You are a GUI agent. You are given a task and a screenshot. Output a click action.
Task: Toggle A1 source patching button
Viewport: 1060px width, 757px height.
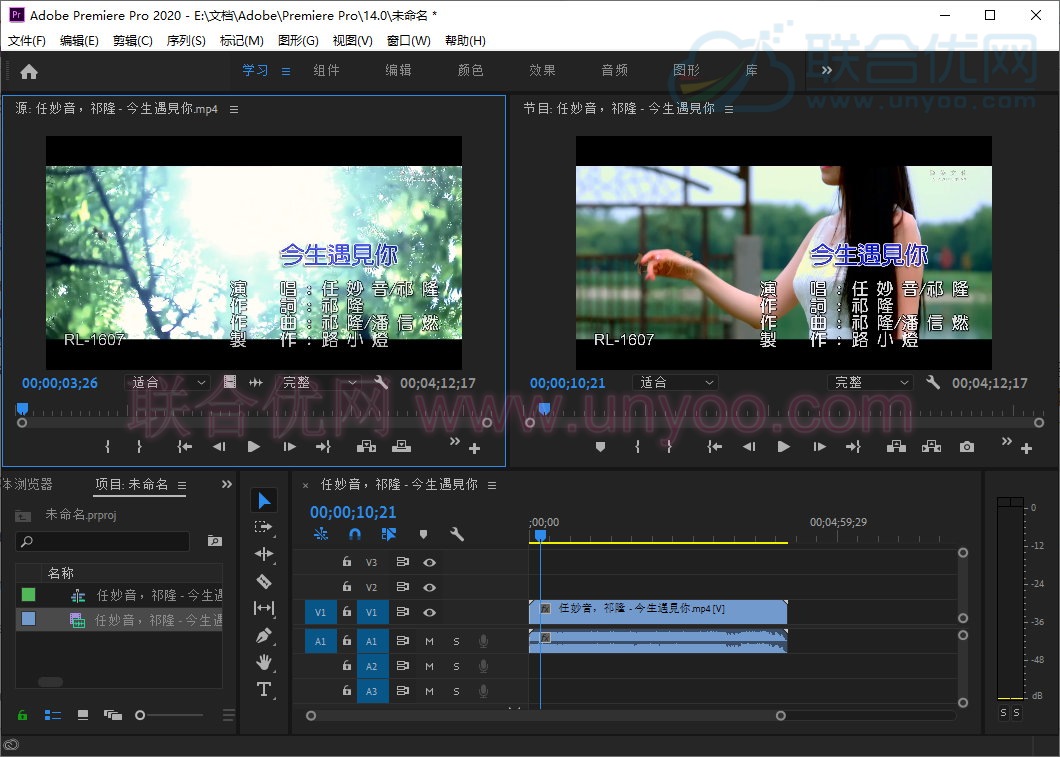tap(320, 641)
